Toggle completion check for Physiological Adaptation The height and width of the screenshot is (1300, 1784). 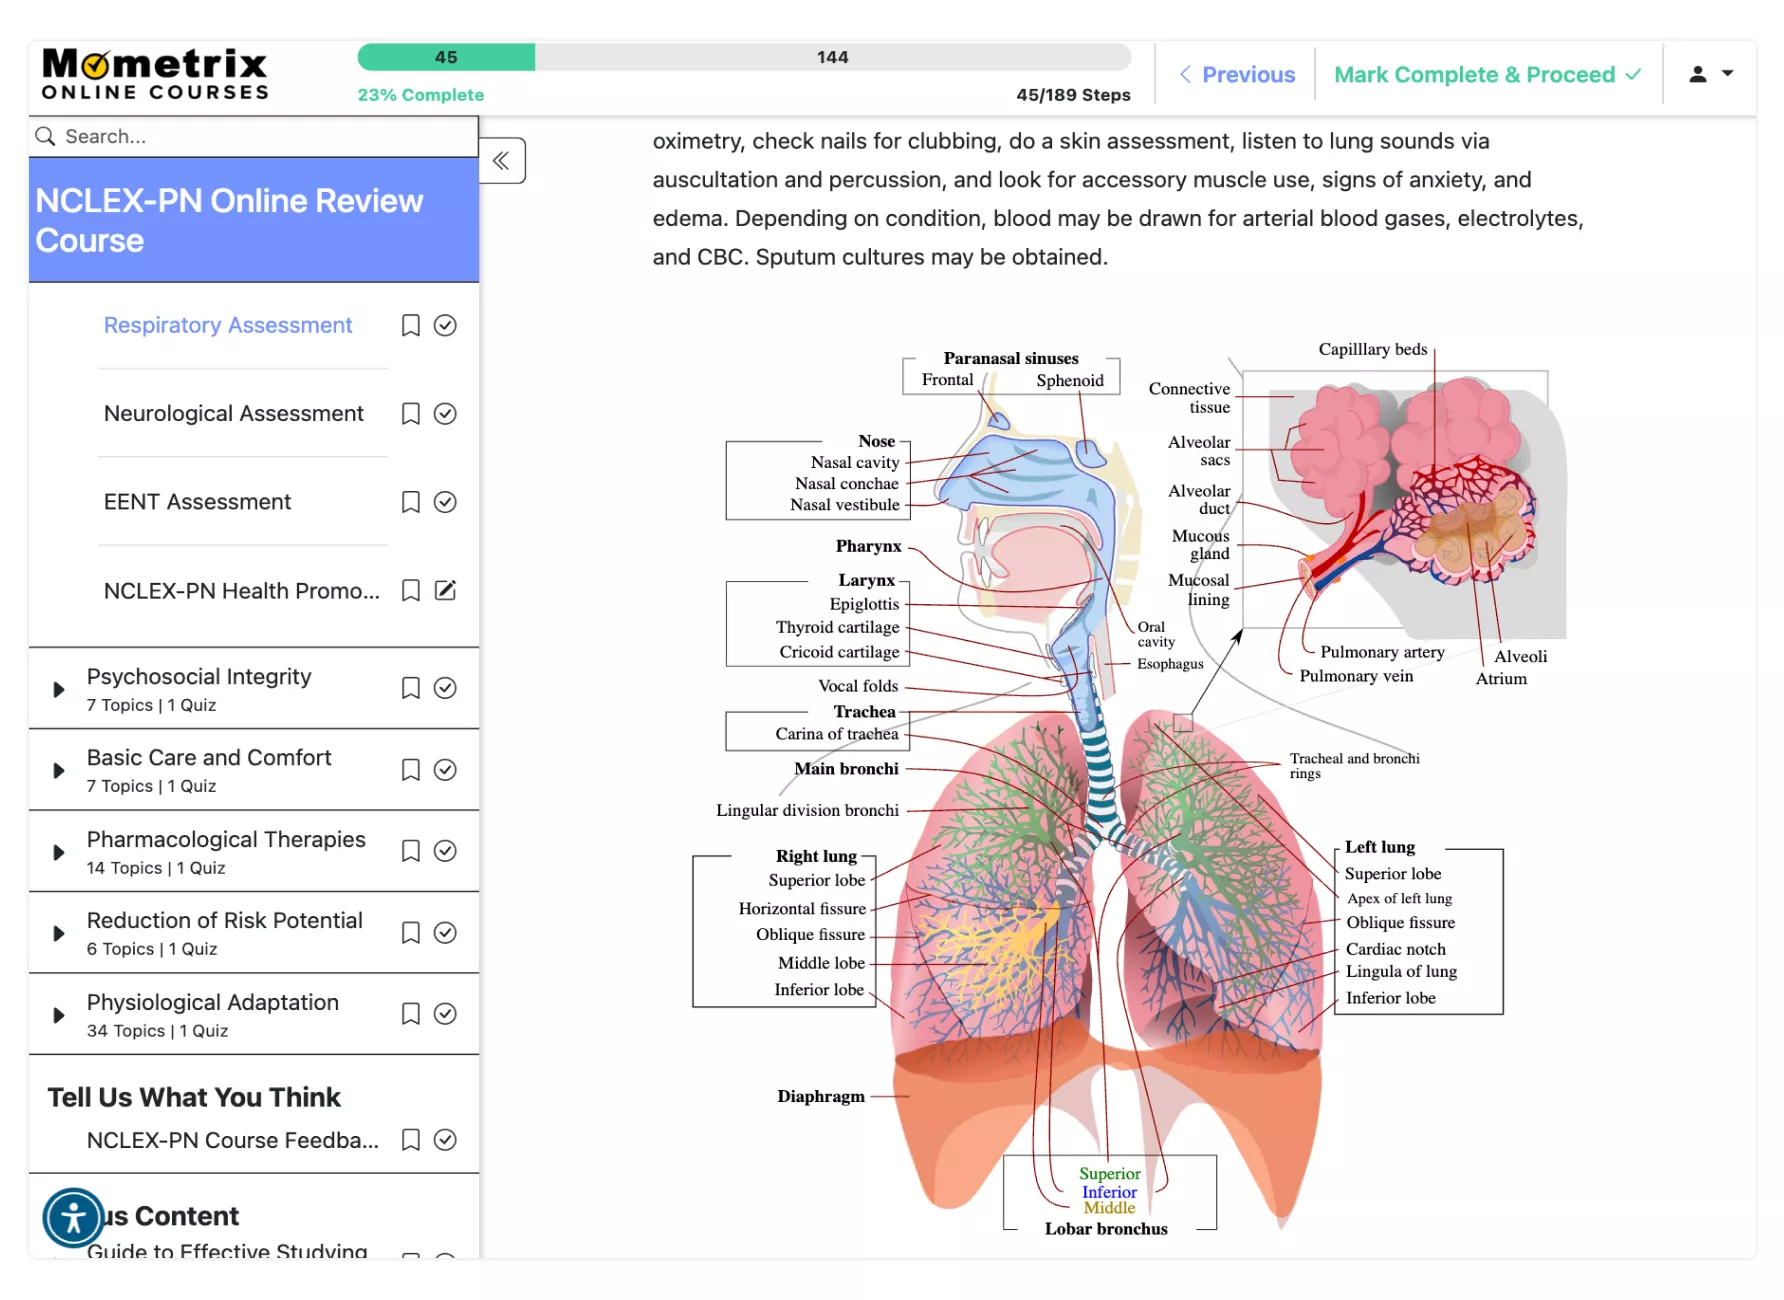[445, 1014]
